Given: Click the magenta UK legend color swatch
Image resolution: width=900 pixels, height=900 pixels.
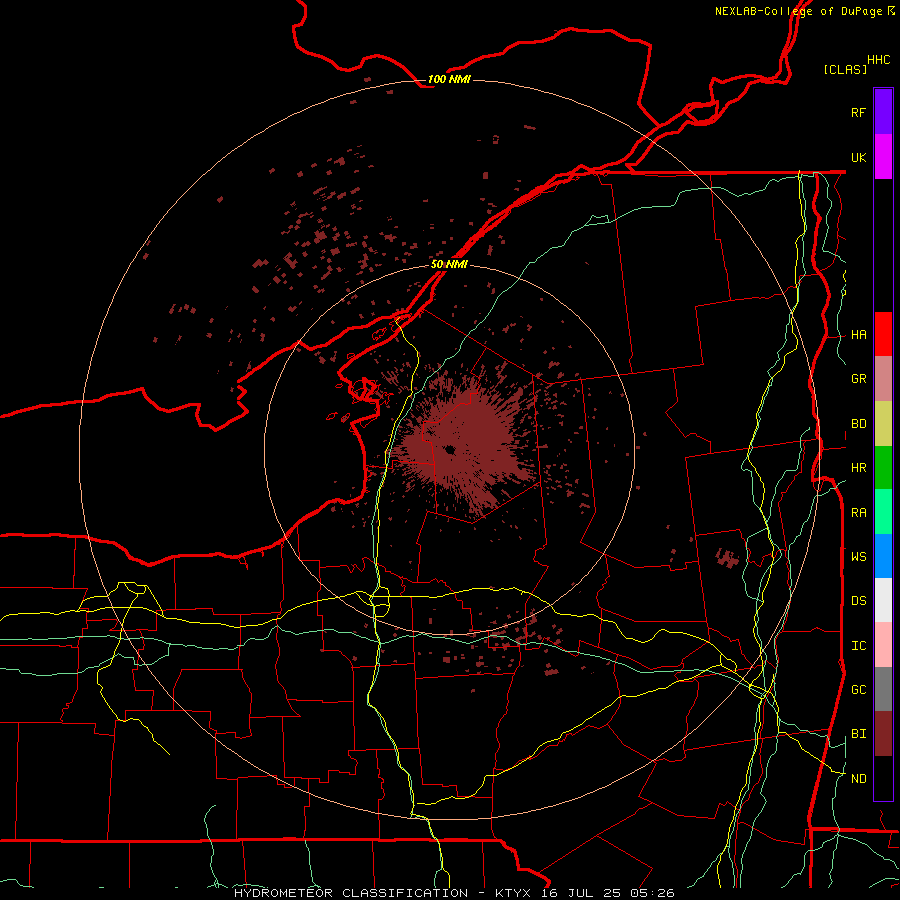Looking at the screenshot, I should pos(883,157).
